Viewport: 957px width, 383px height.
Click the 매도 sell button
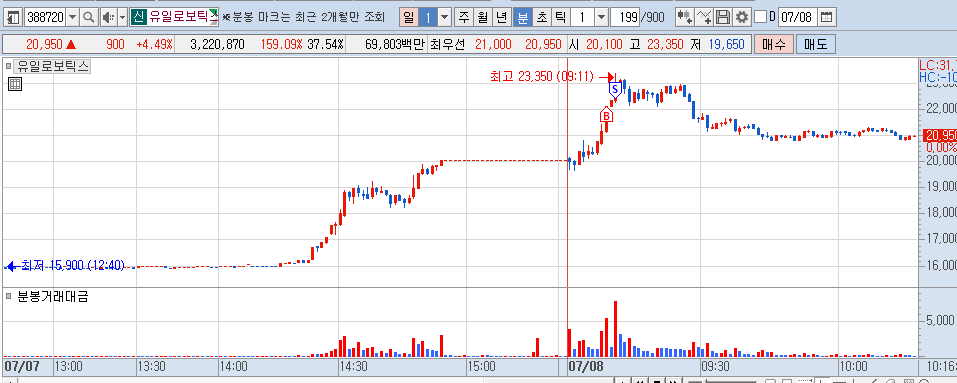pos(815,45)
